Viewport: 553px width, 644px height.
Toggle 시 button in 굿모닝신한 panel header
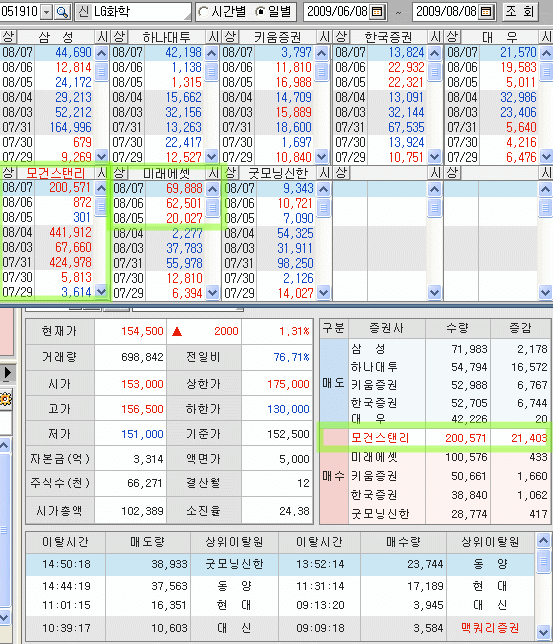[x=324, y=173]
